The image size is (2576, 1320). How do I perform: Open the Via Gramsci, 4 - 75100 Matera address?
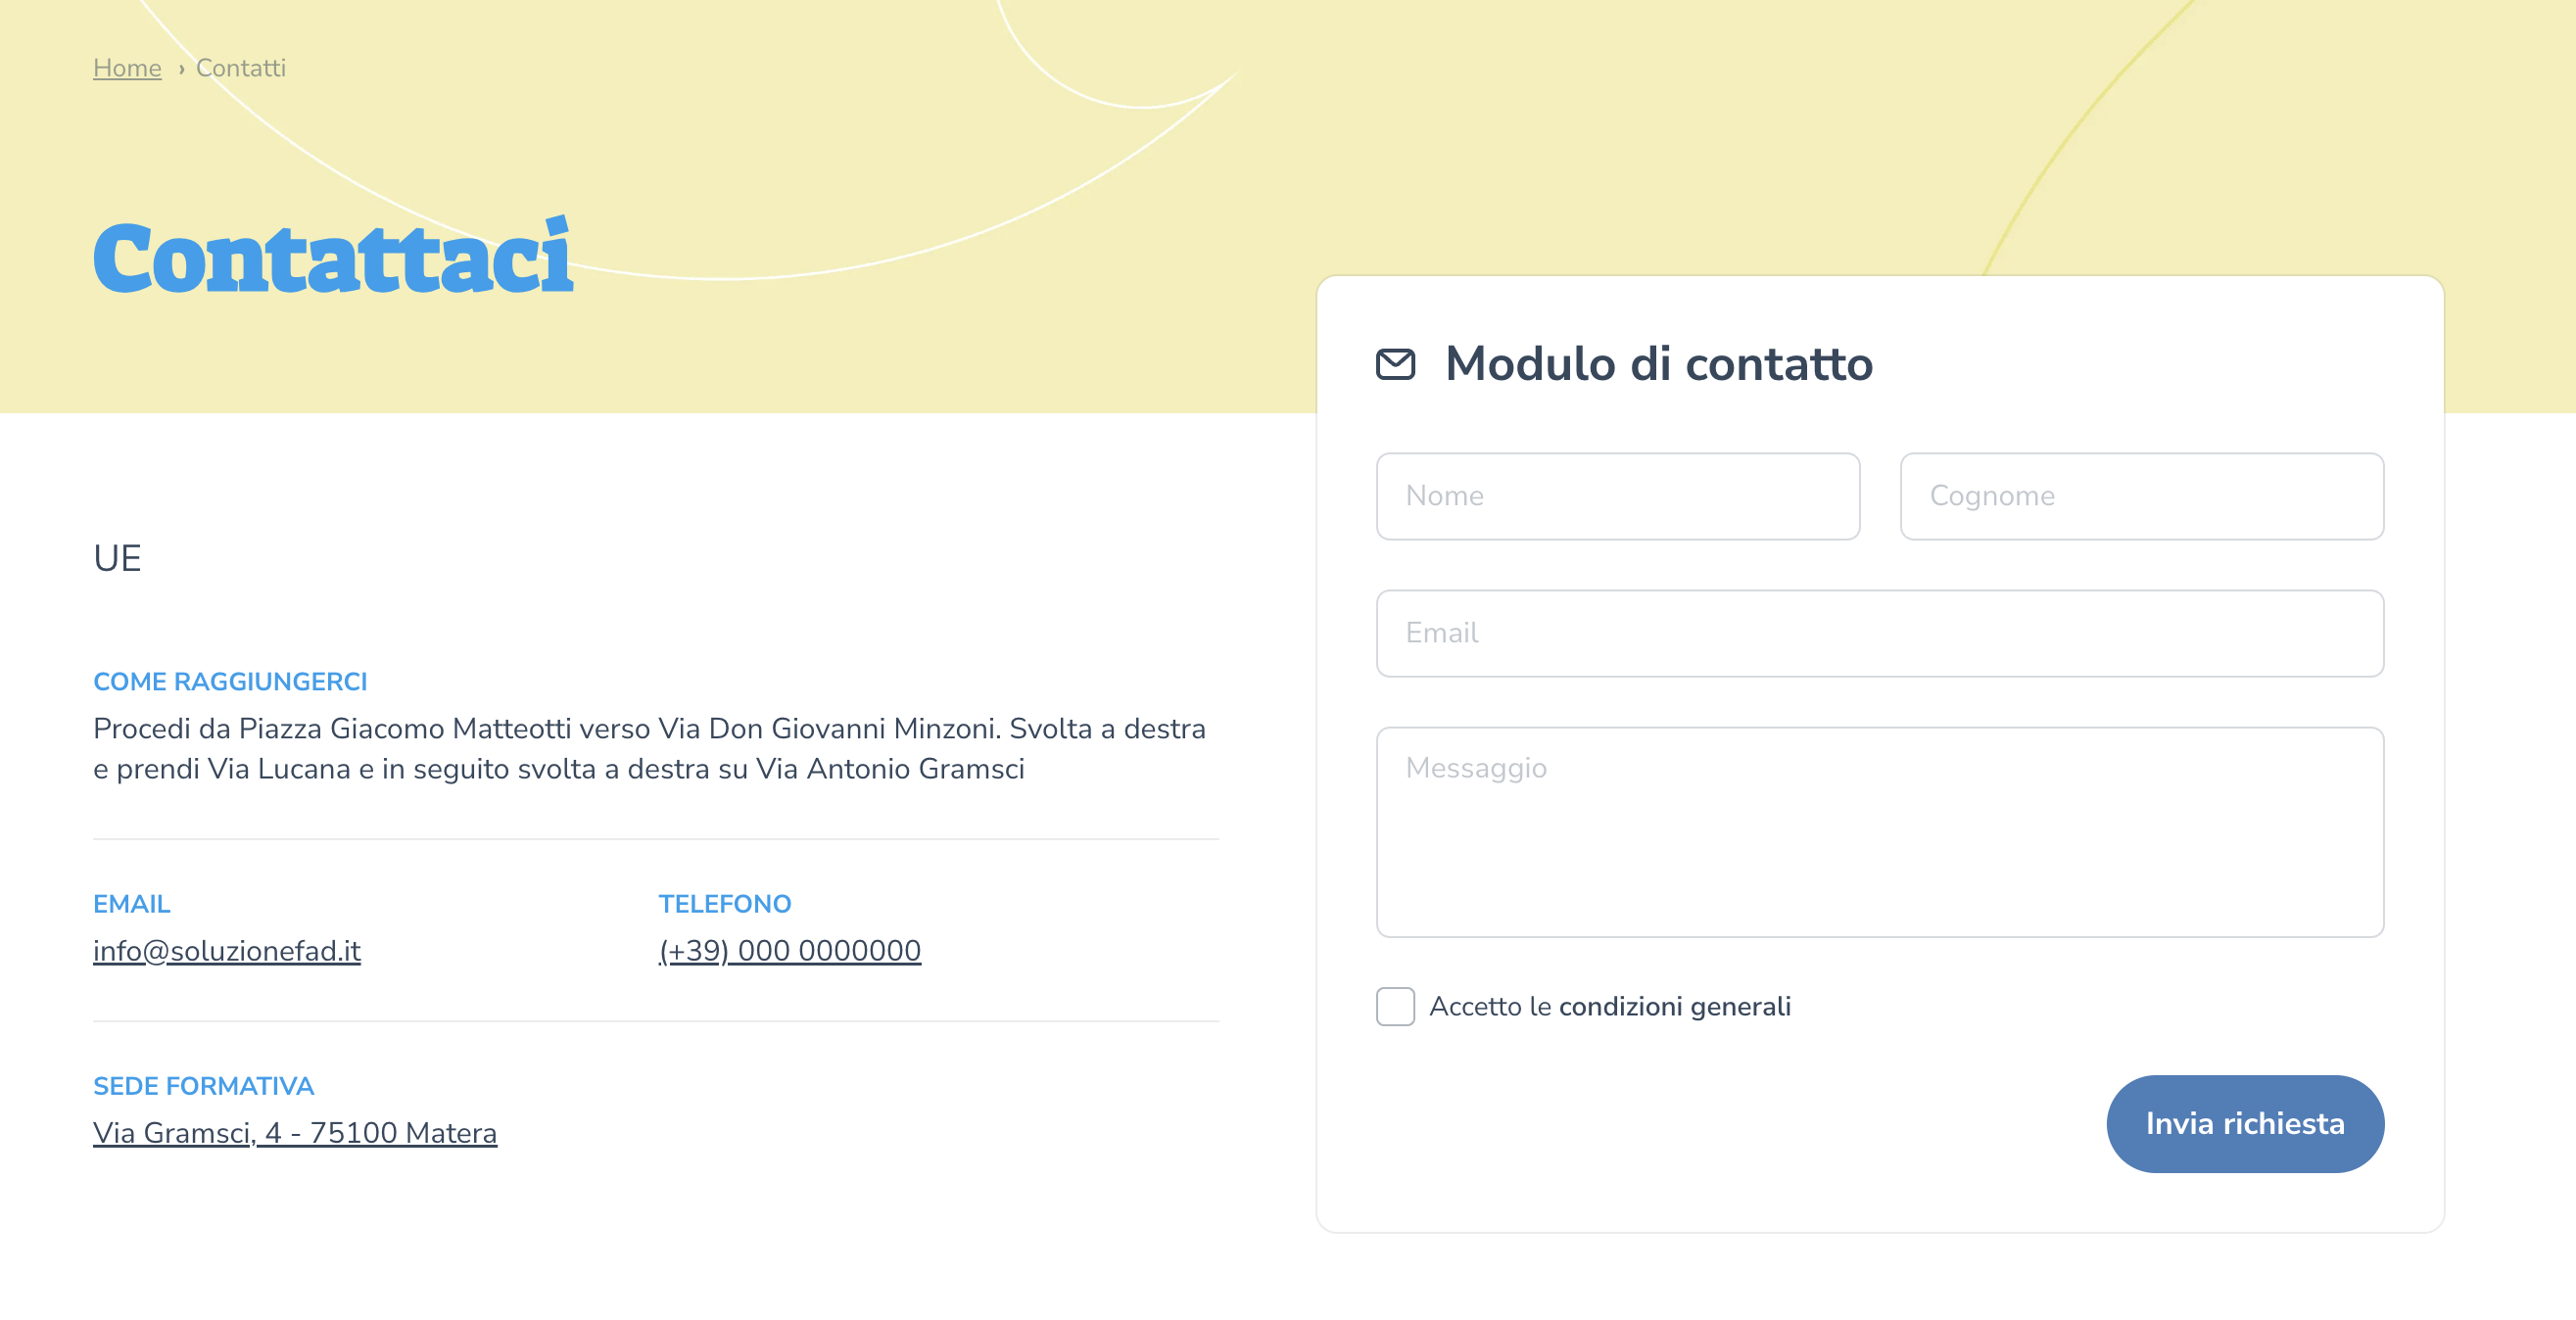(x=295, y=1132)
